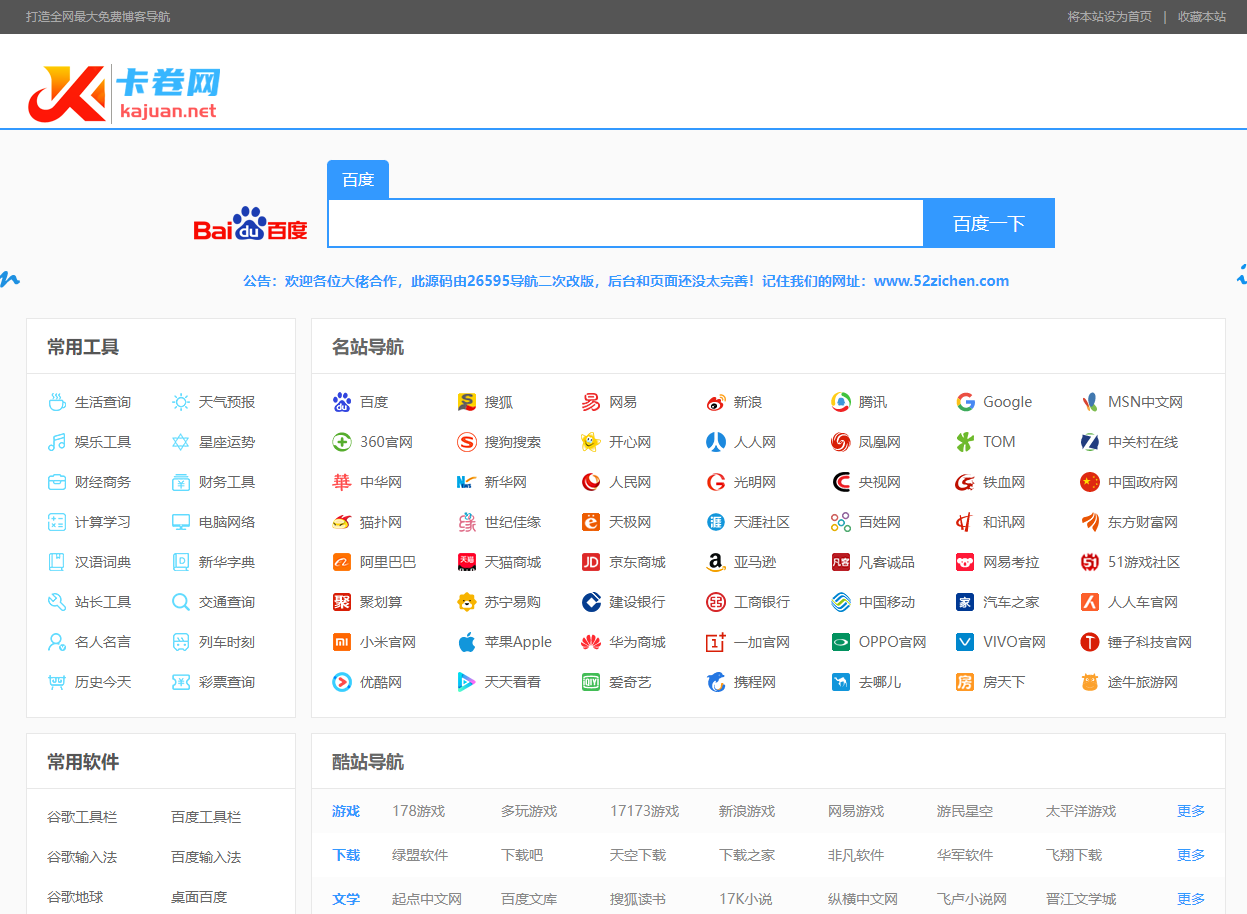Click the 卡卷网 kajuan.net site logo
The height and width of the screenshot is (914, 1247).
pyautogui.click(x=124, y=94)
